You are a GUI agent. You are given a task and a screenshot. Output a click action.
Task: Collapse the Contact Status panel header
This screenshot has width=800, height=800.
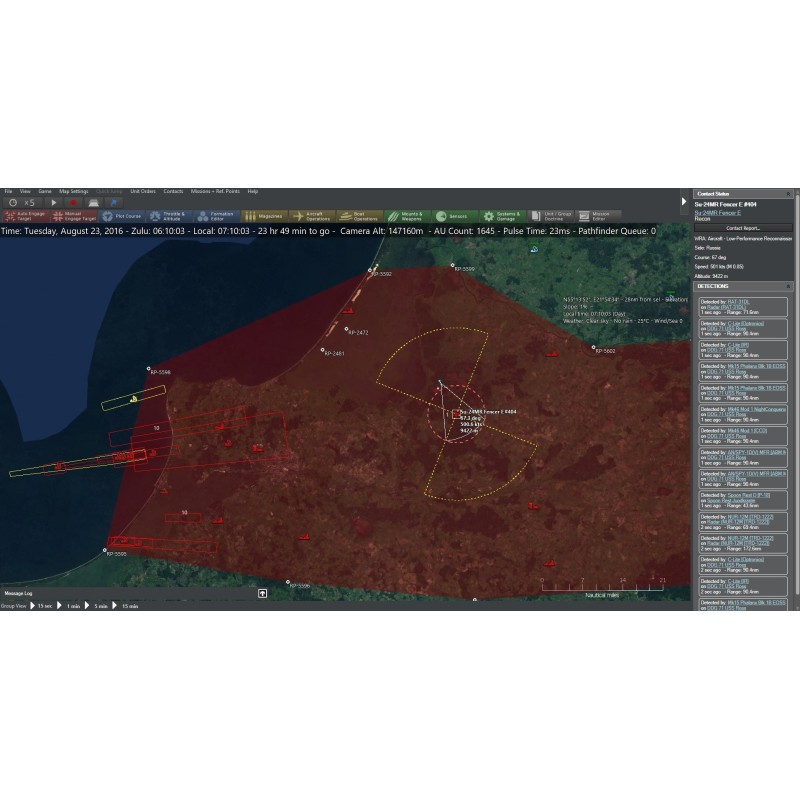click(787, 193)
